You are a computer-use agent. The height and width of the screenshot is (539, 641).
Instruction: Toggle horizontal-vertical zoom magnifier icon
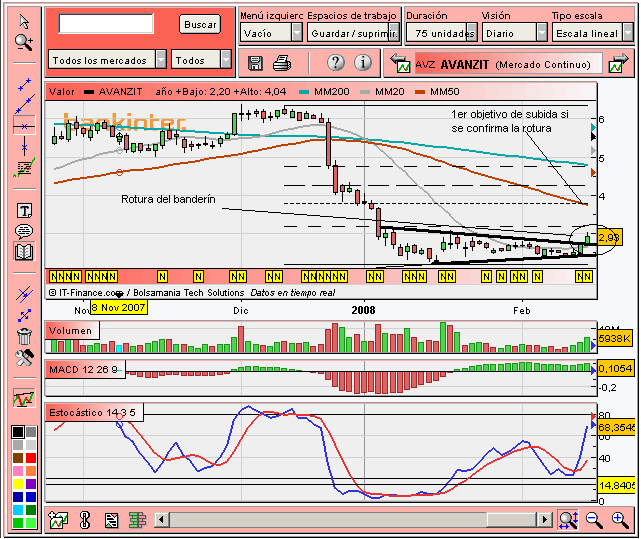click(569, 520)
